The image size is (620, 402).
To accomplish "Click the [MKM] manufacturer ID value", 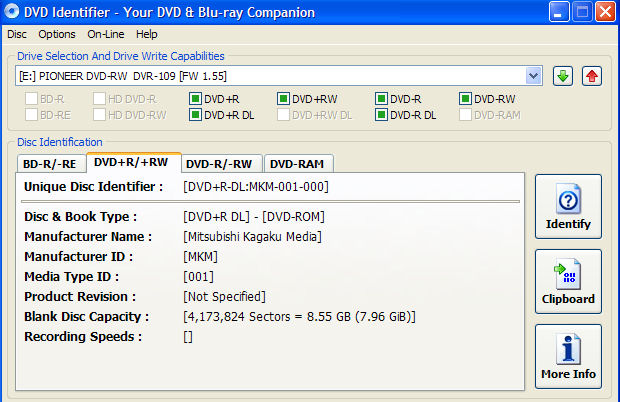I will pyautogui.click(x=200, y=257).
